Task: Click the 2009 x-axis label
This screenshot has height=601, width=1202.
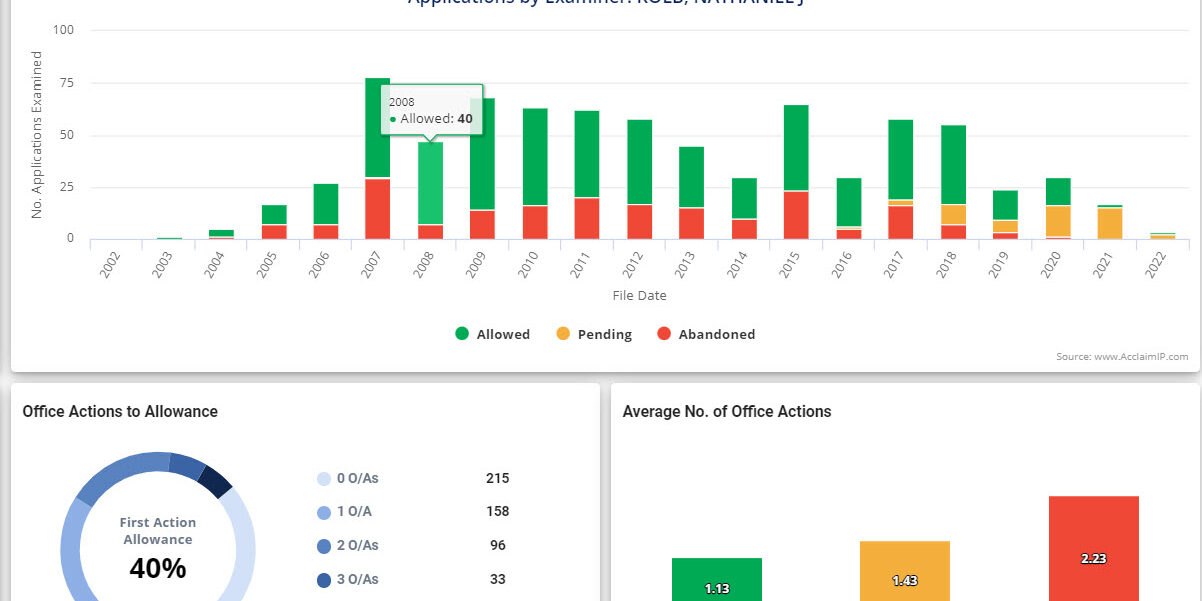Action: coord(477,263)
